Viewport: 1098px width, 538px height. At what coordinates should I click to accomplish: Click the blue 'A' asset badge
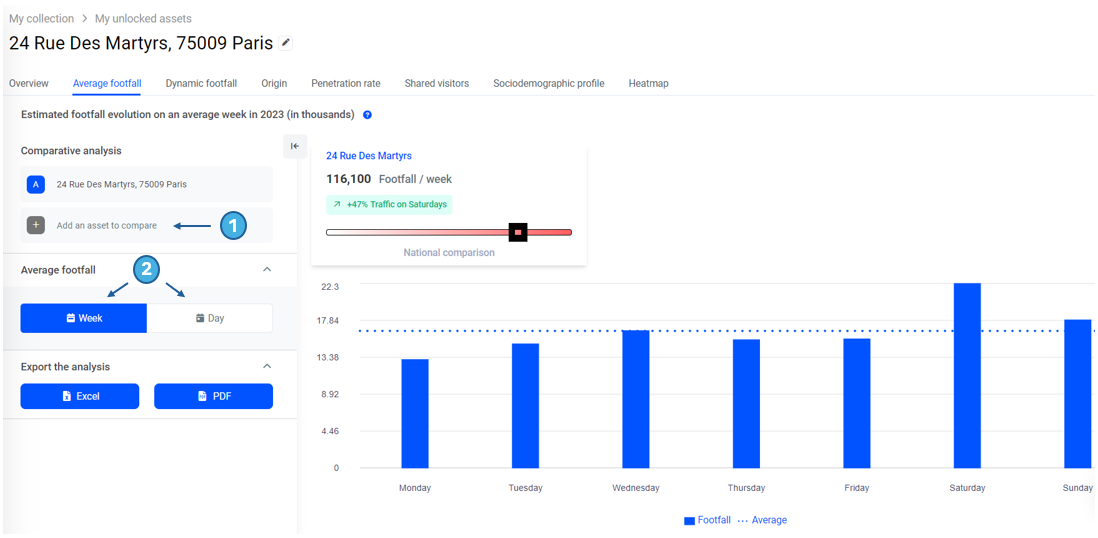36,184
